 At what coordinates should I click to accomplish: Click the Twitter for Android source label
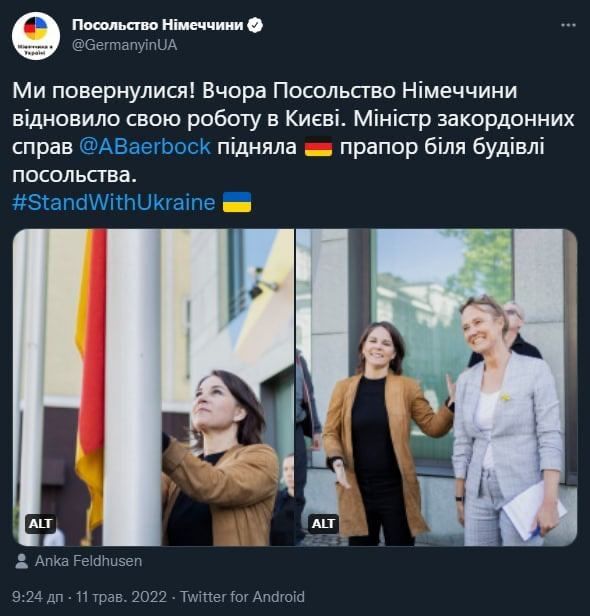click(242, 597)
